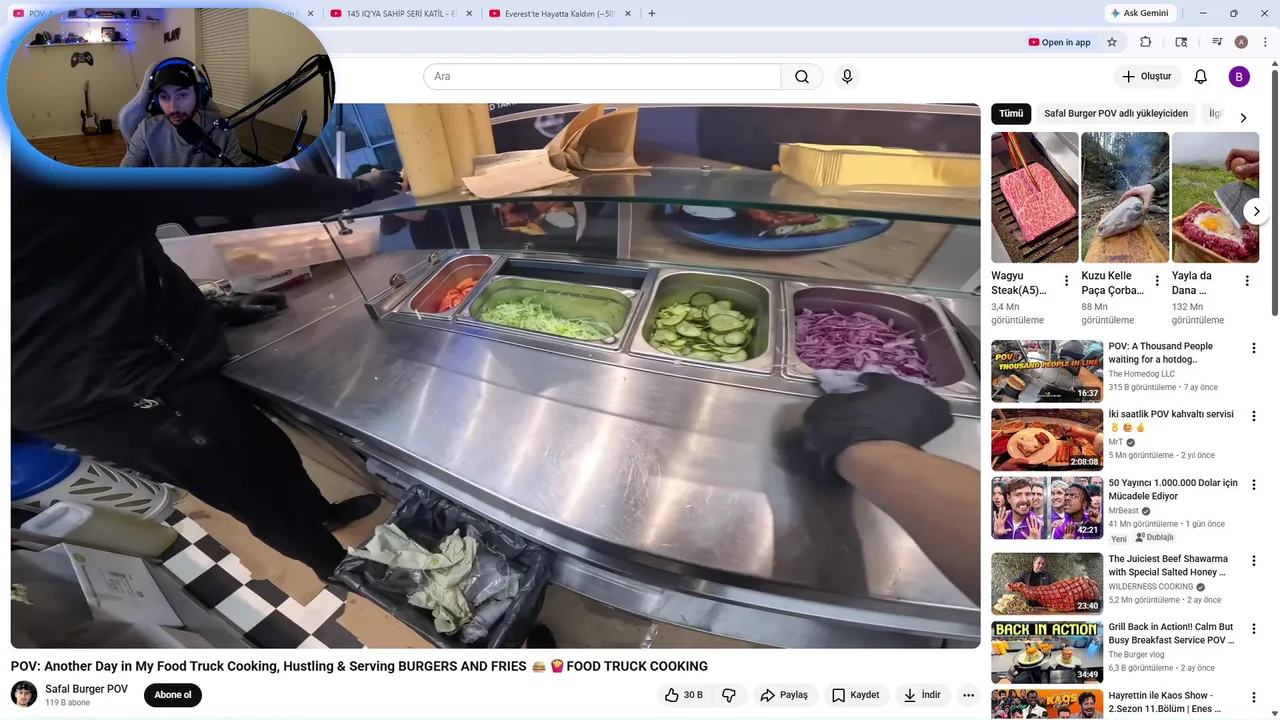Screen dimensions: 1280x720
Task: Bookmark this page with star icon
Action: point(1112,42)
